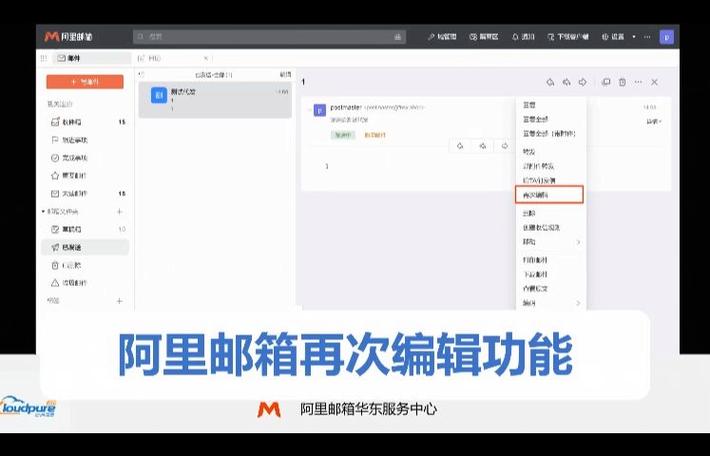Select the paper-plane sent folder in sidebar
The width and height of the screenshot is (710, 456).
86,247
